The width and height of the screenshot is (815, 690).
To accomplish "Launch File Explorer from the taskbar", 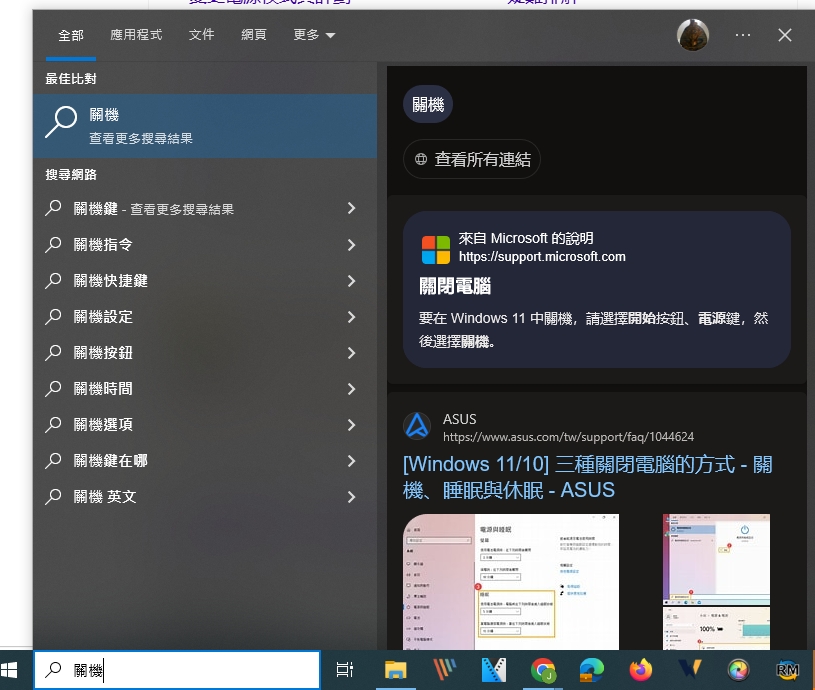I will point(396,670).
